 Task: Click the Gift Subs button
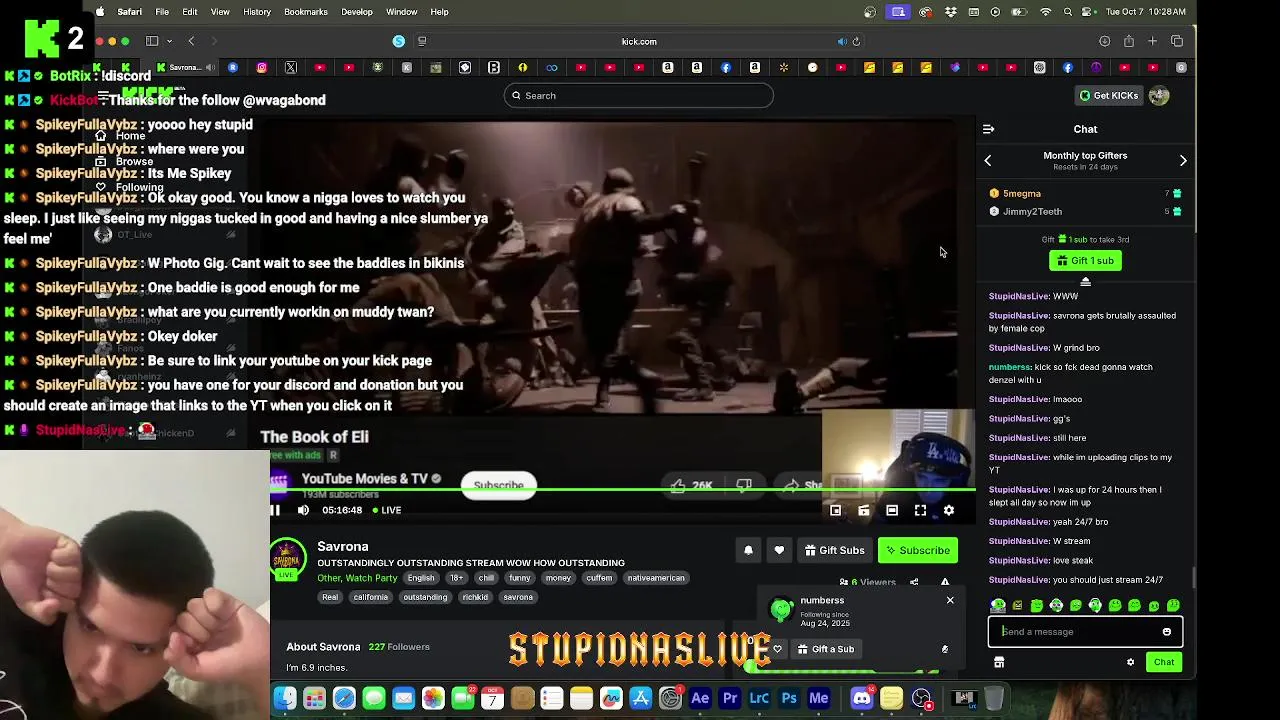pyautogui.click(x=834, y=550)
